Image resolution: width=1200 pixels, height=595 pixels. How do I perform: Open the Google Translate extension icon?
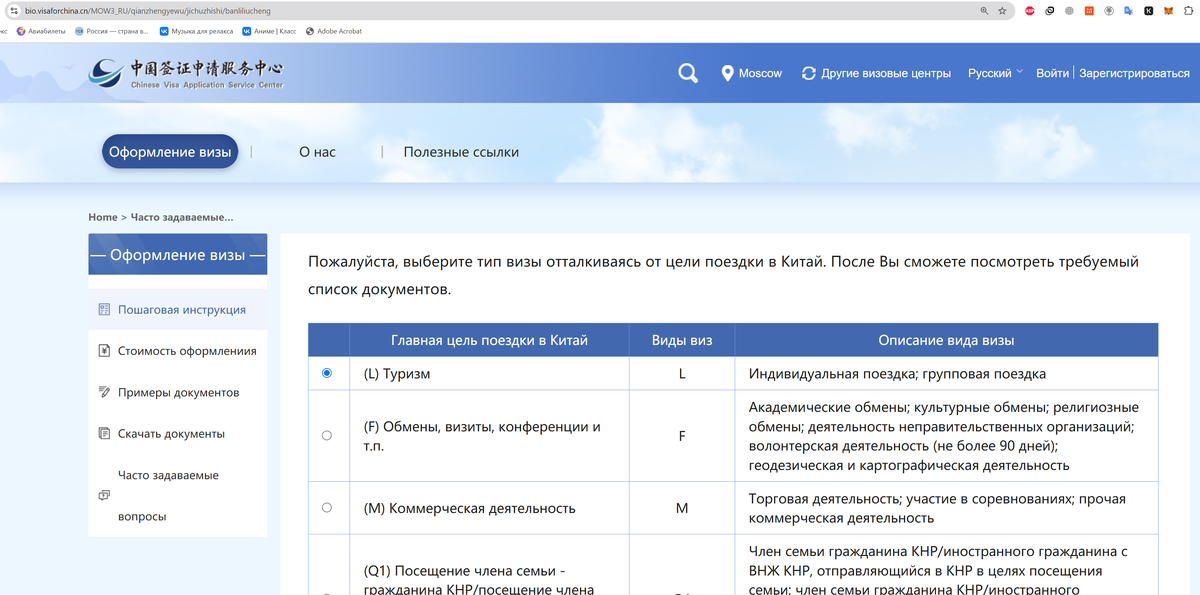(x=1128, y=11)
